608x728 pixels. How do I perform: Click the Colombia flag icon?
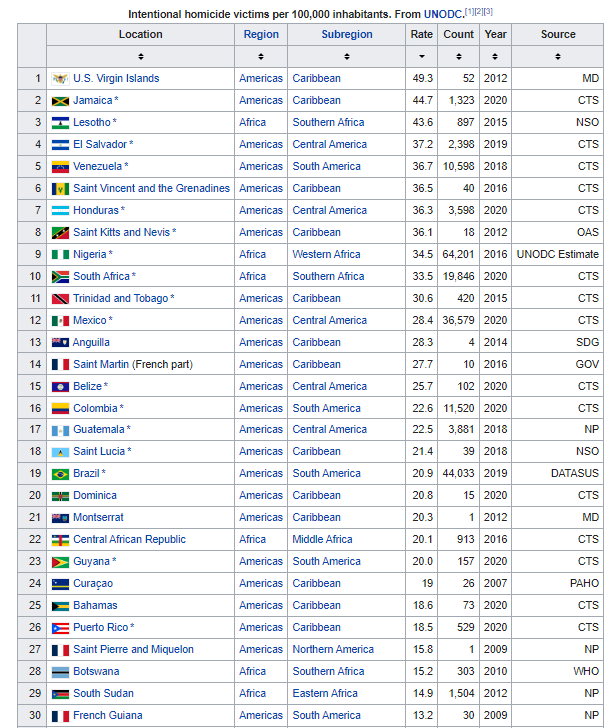(x=60, y=409)
